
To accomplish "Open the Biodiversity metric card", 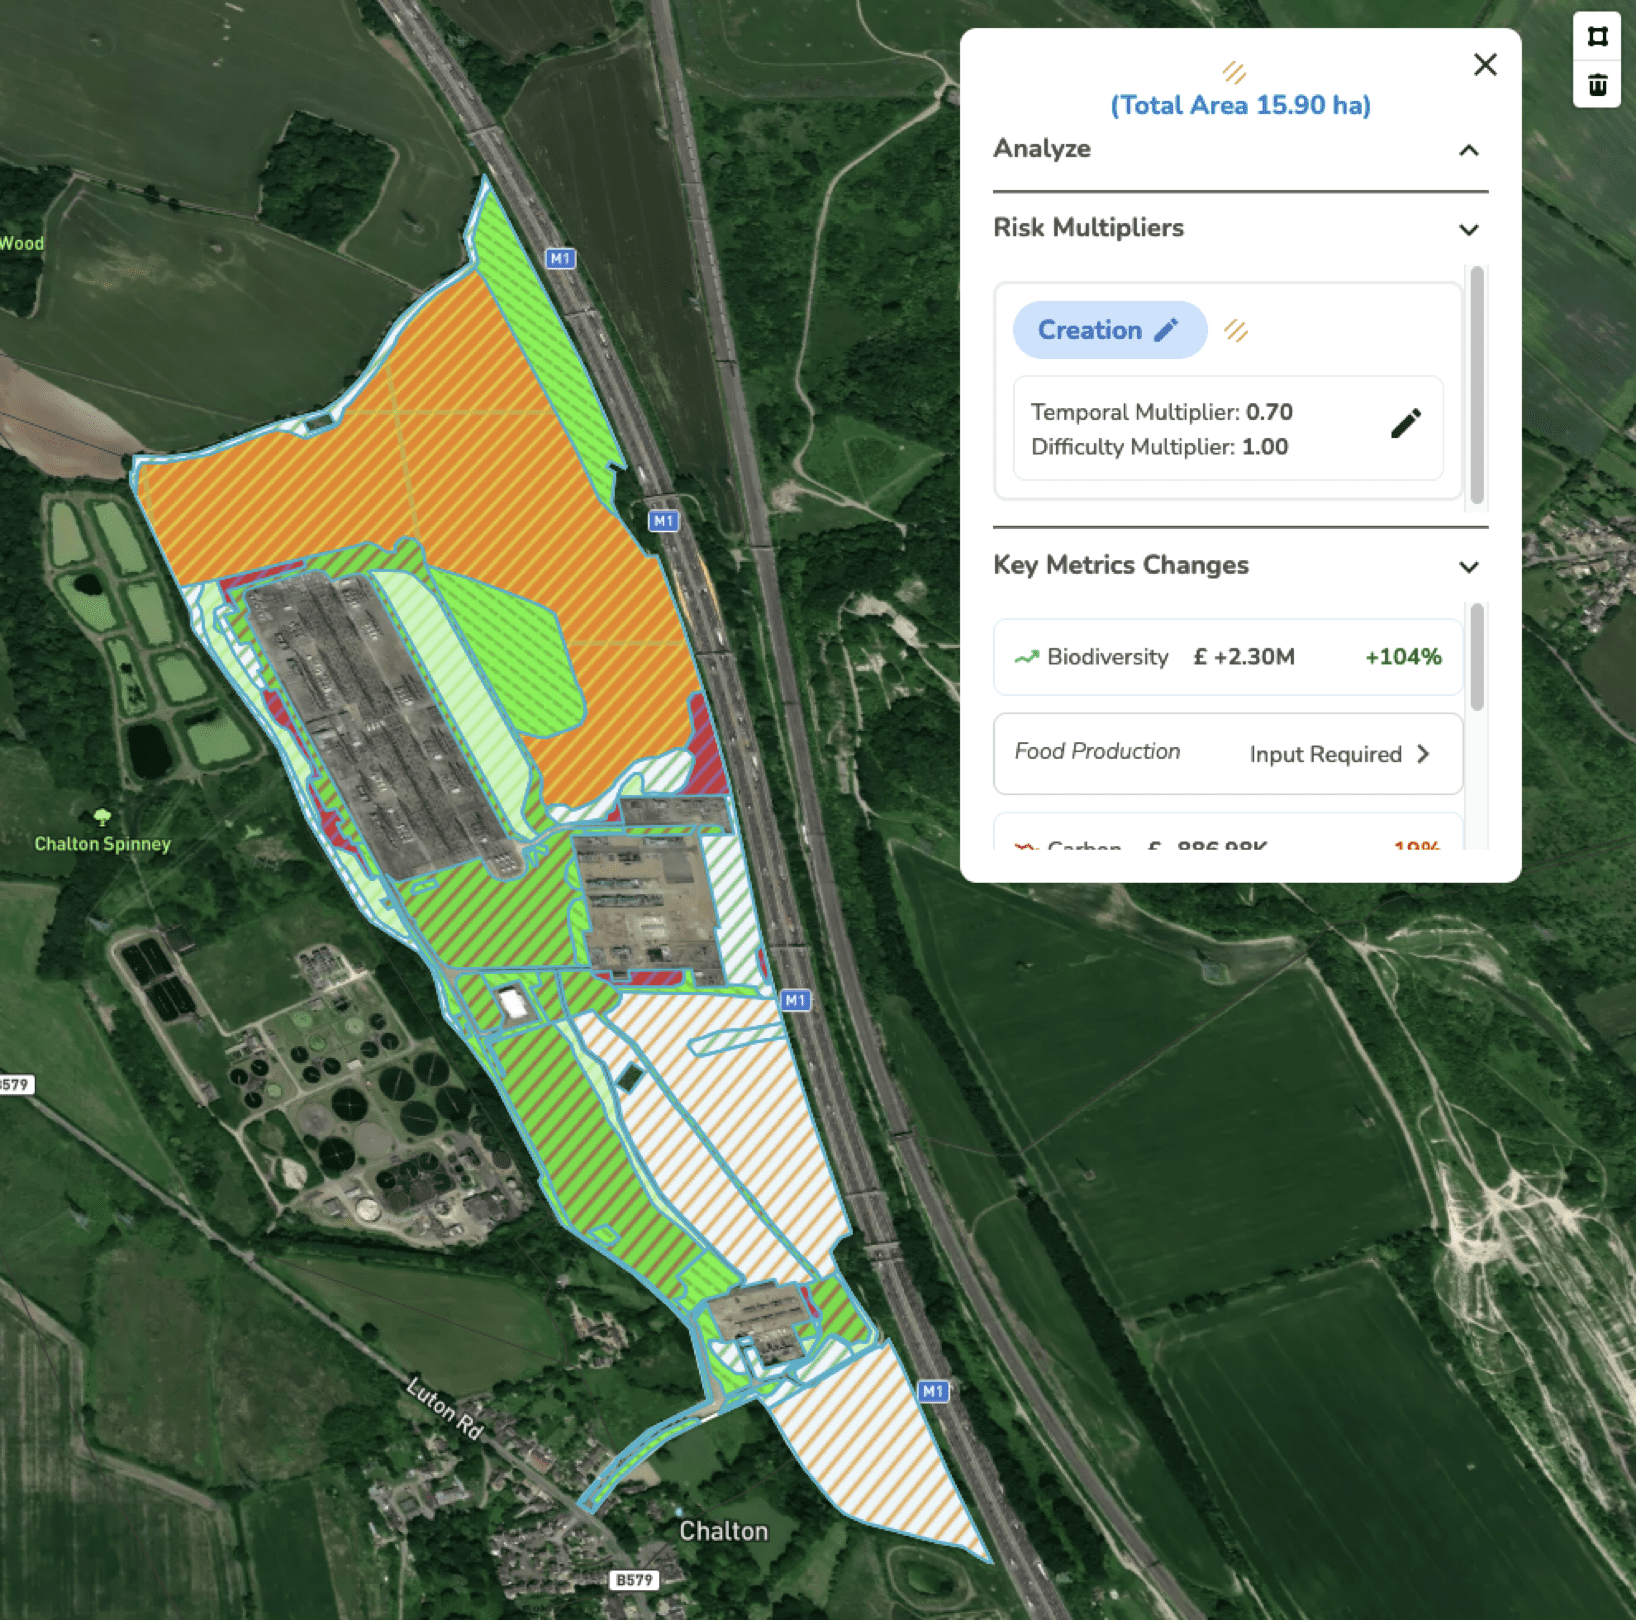I will 1227,657.
